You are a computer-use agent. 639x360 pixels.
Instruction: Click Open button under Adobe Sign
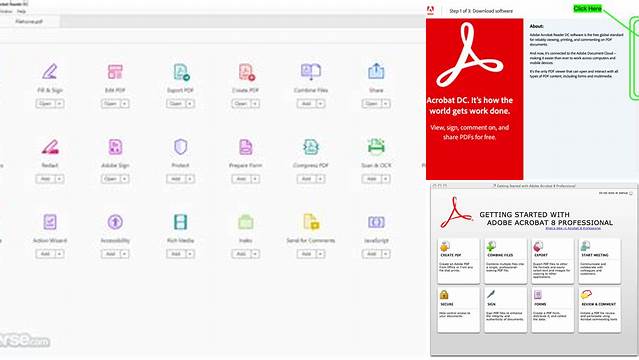pyautogui.click(x=111, y=179)
